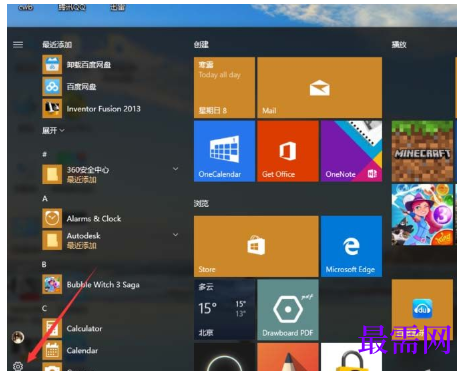Expand the Autodesk folder chevron
Viewport: 470px width, 371px height.
click(175, 235)
